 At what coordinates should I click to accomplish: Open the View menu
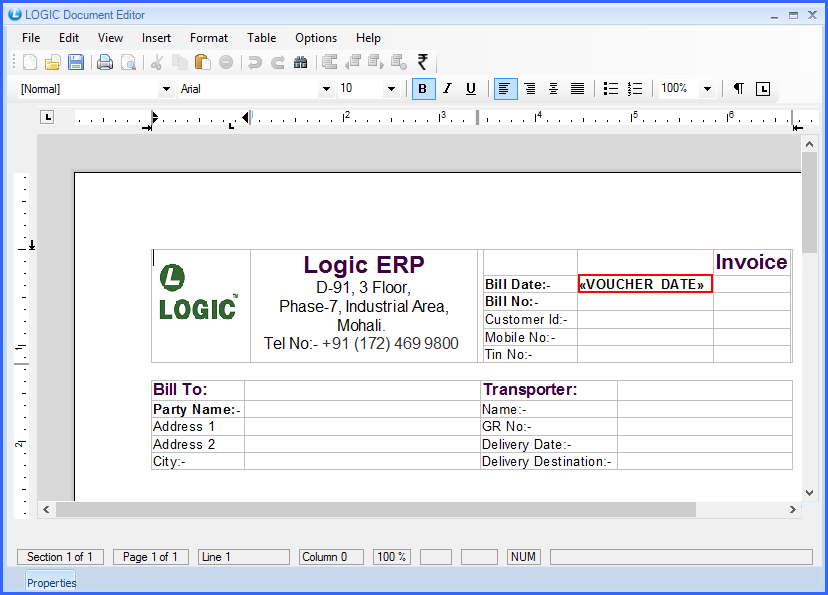pyautogui.click(x=110, y=38)
